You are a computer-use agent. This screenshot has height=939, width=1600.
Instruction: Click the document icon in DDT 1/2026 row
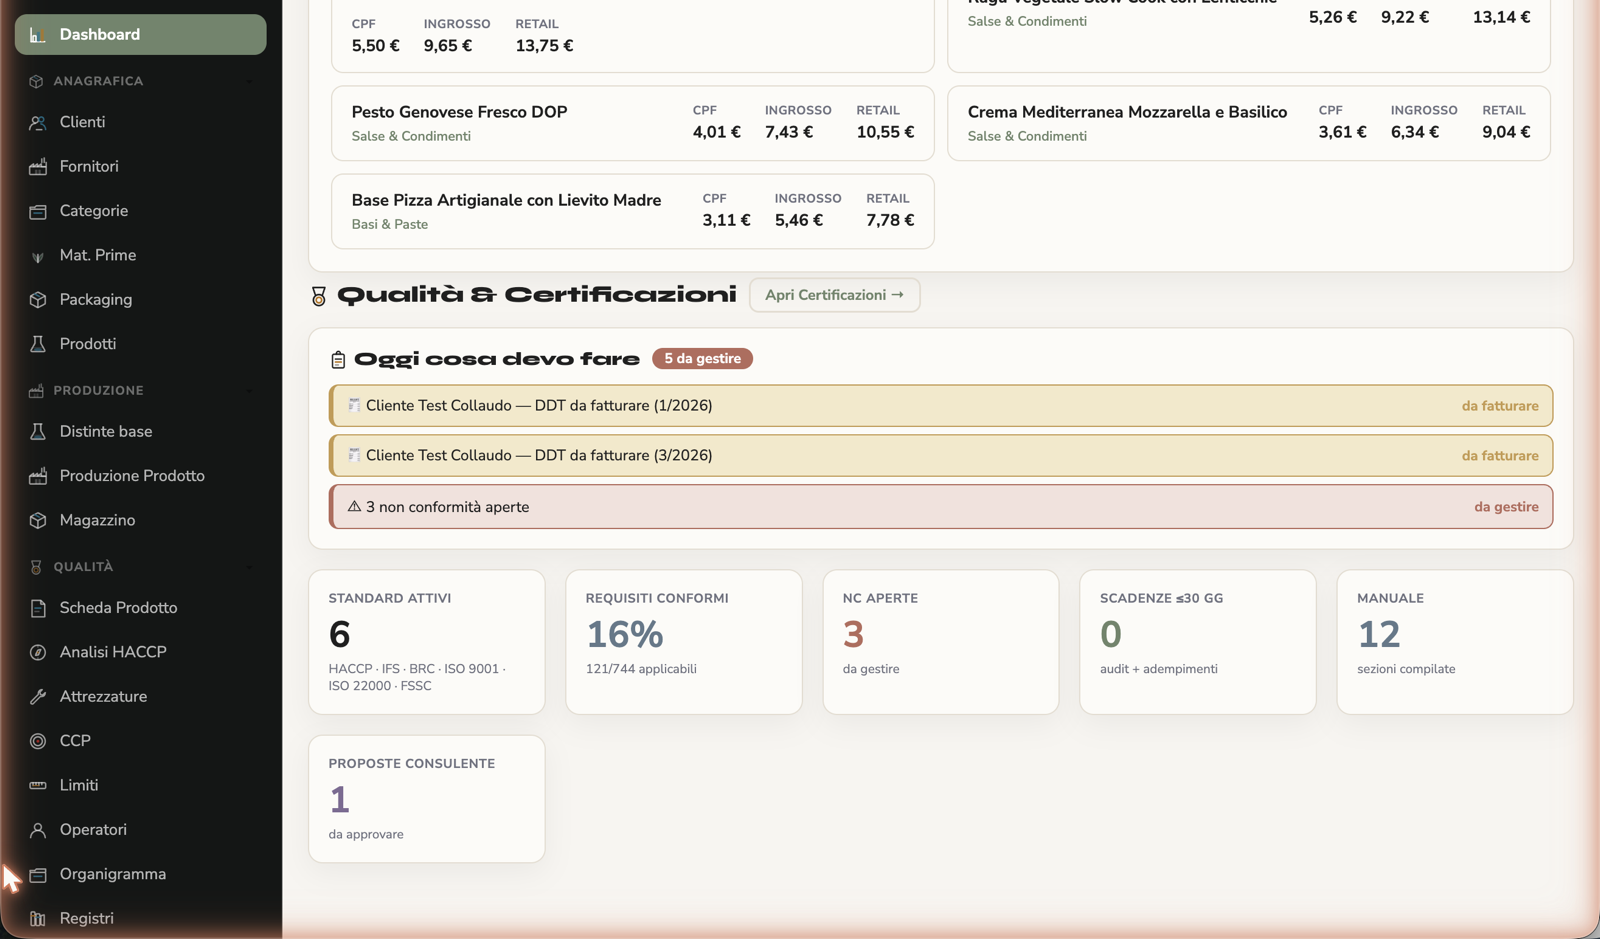coord(354,405)
